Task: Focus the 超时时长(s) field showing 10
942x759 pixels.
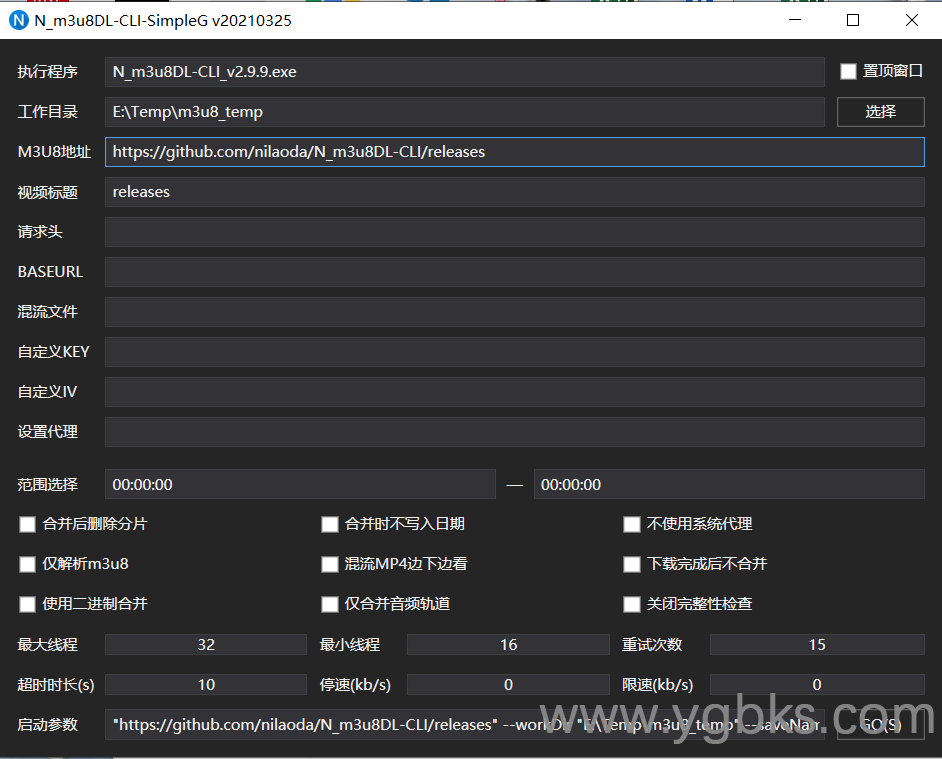Action: (206, 684)
